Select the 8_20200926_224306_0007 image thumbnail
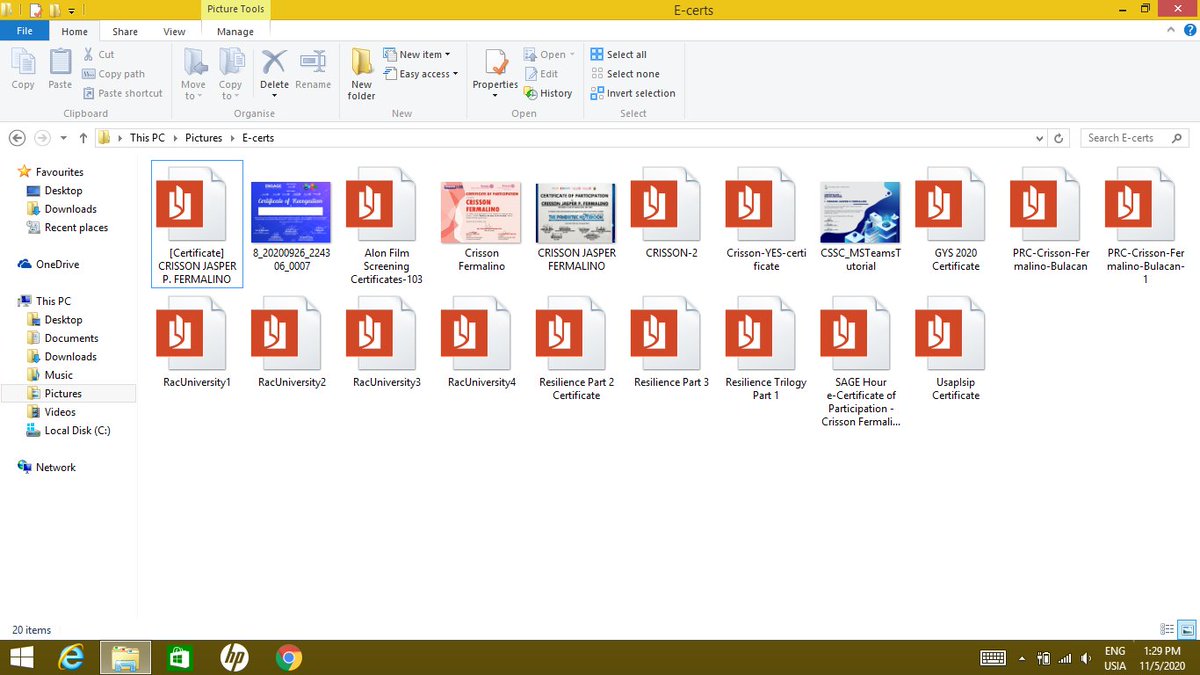 (x=290, y=212)
